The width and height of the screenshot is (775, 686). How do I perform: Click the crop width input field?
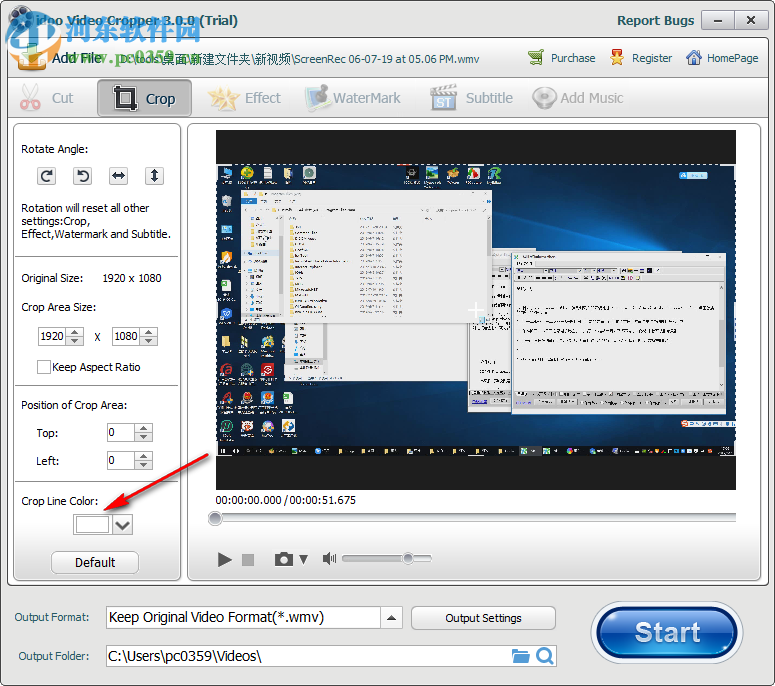[x=52, y=337]
